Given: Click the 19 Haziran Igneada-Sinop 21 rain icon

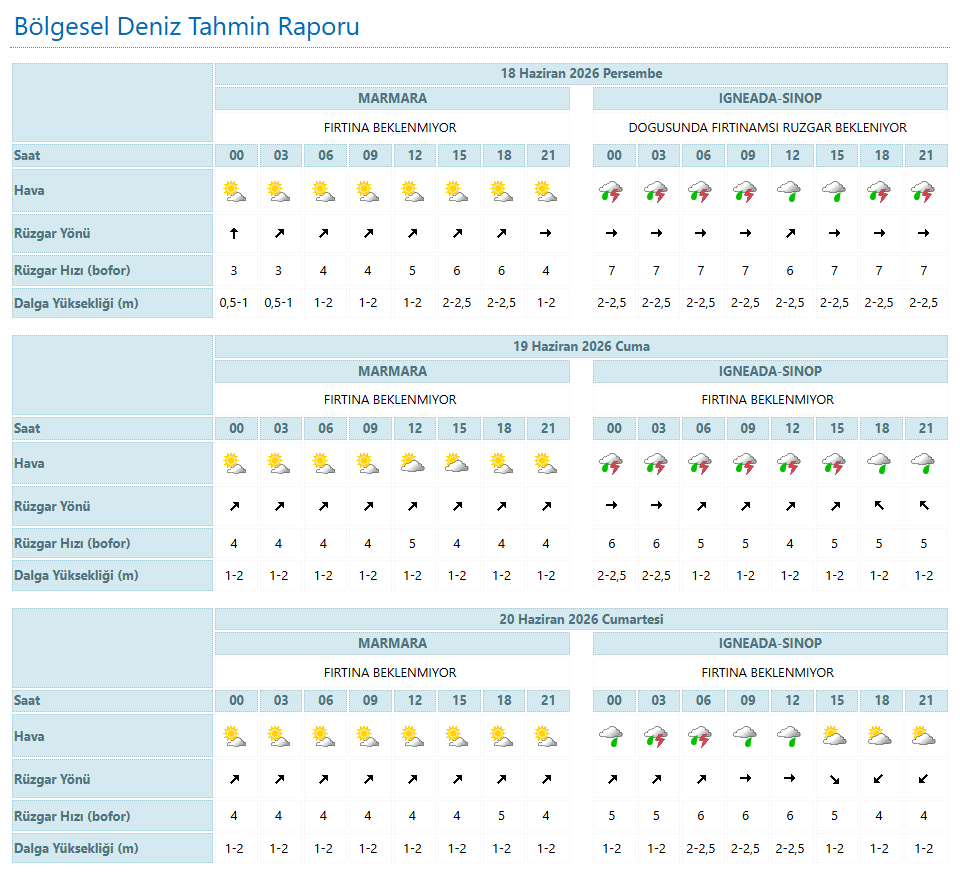Looking at the screenshot, I should pos(923,463).
